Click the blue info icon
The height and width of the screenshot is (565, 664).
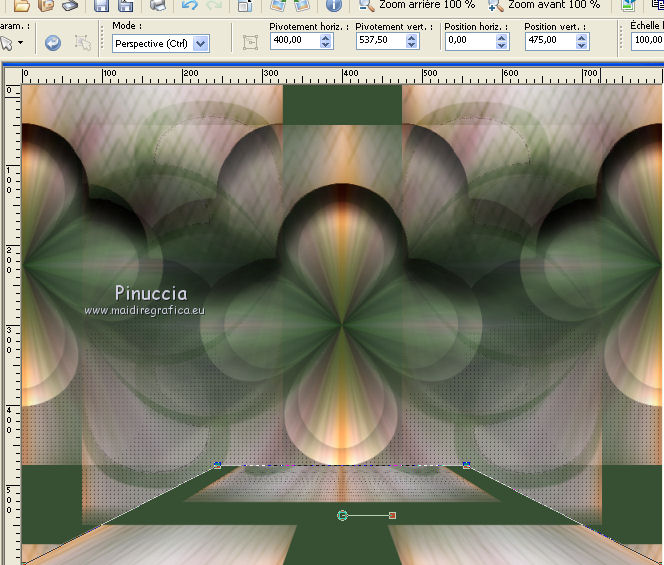tap(334, 5)
